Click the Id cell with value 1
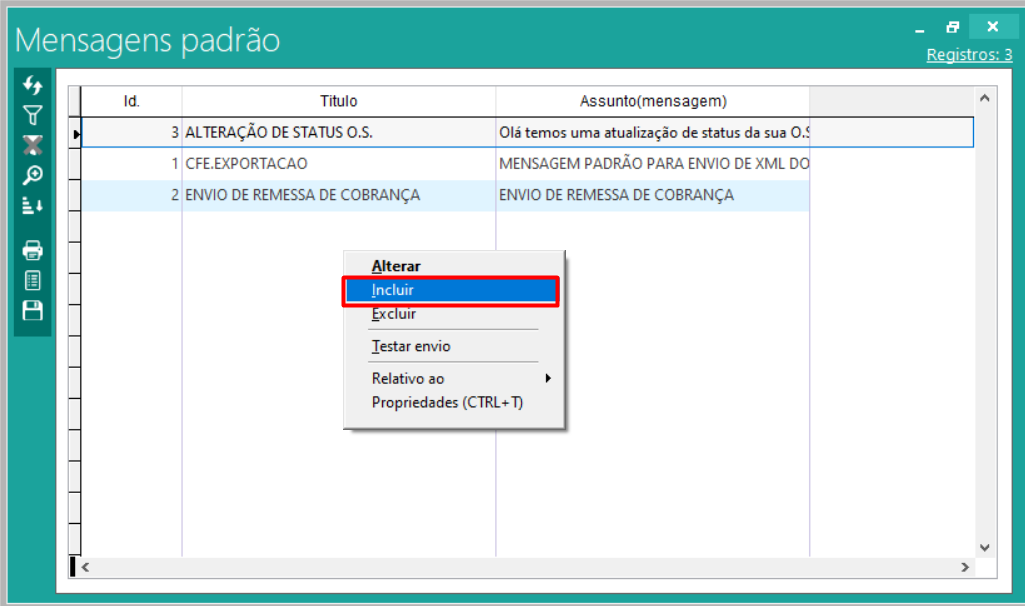 (x=131, y=163)
